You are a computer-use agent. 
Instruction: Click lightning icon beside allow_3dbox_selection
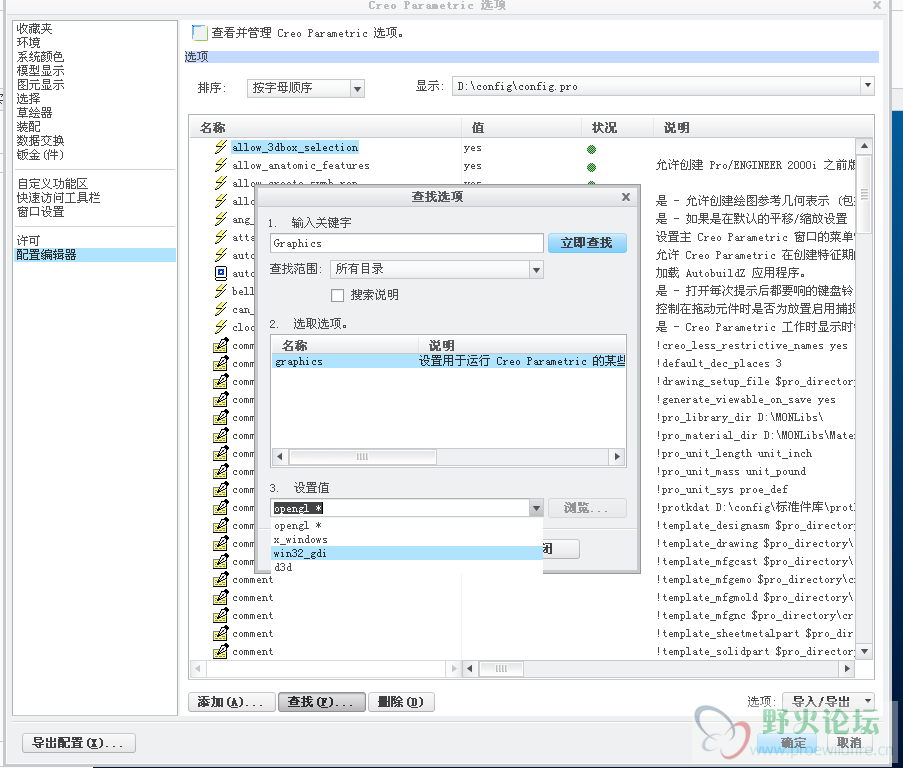(x=221, y=147)
